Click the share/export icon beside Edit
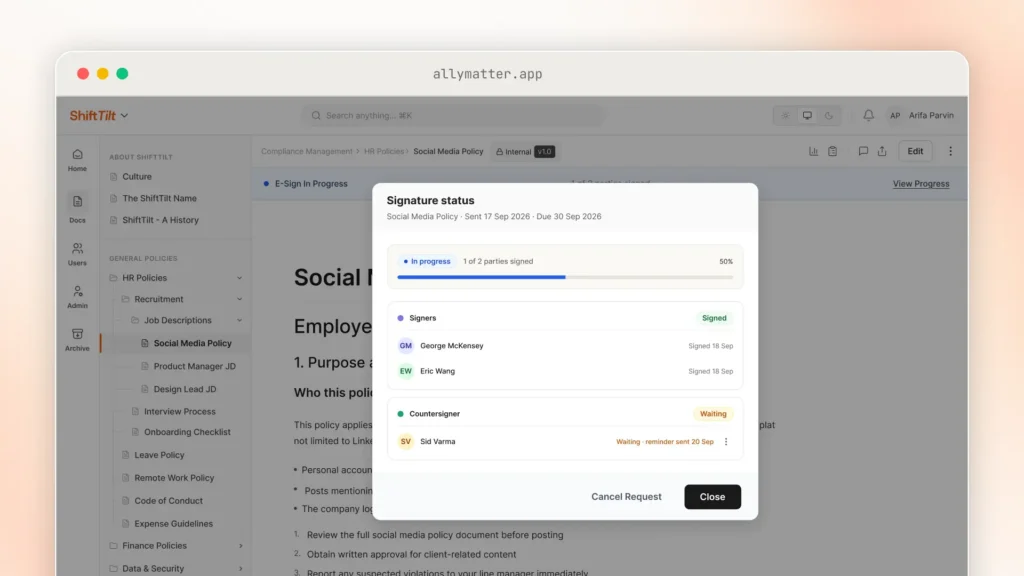 point(882,152)
